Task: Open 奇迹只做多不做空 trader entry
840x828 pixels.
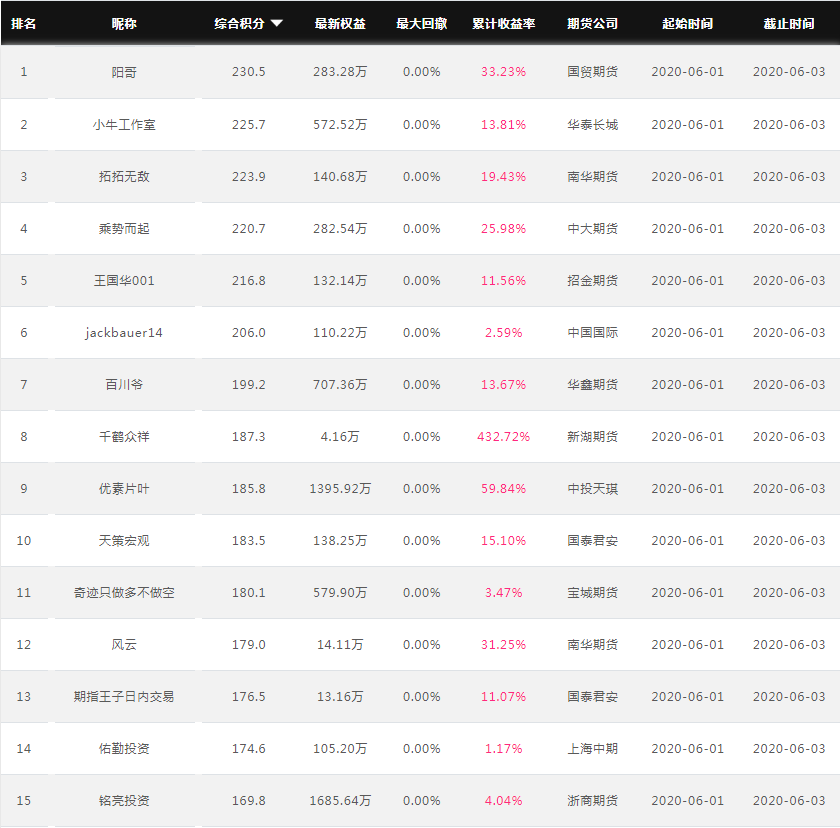Action: [x=124, y=592]
